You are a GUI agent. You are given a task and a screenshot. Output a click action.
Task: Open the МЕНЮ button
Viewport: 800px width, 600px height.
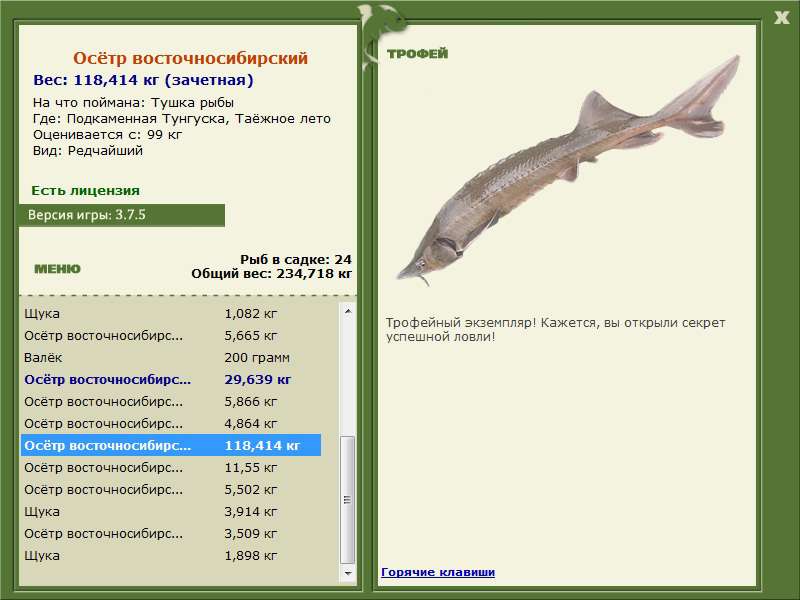(57, 269)
